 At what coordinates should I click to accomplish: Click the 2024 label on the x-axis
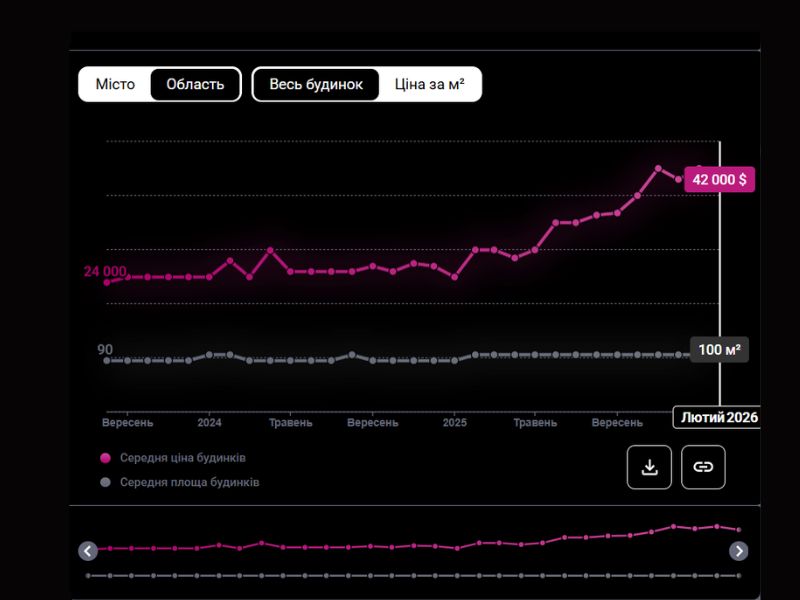209,423
